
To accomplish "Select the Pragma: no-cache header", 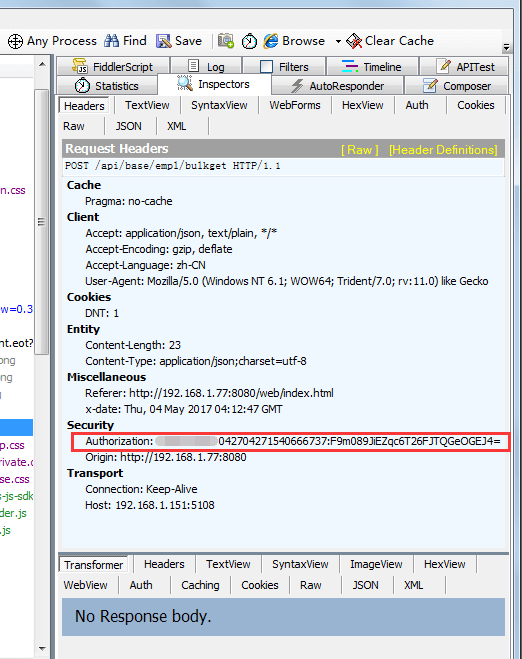I will (129, 201).
